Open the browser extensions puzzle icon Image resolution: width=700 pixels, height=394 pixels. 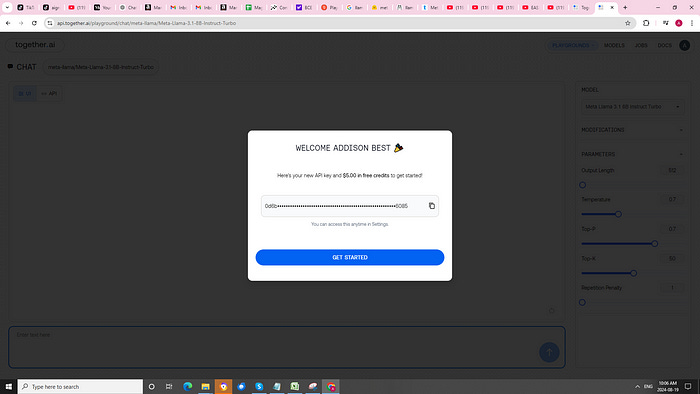tap(646, 23)
